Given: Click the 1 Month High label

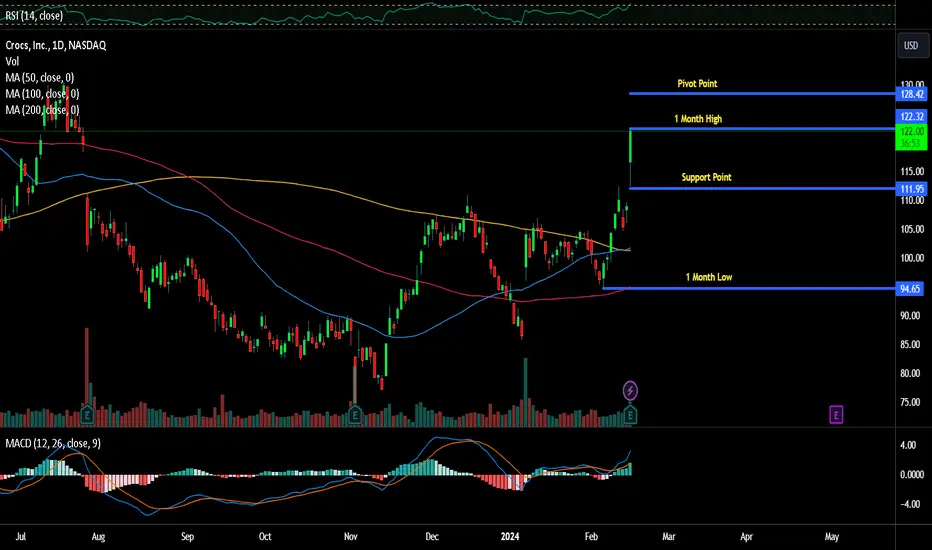Looking at the screenshot, I should [698, 119].
